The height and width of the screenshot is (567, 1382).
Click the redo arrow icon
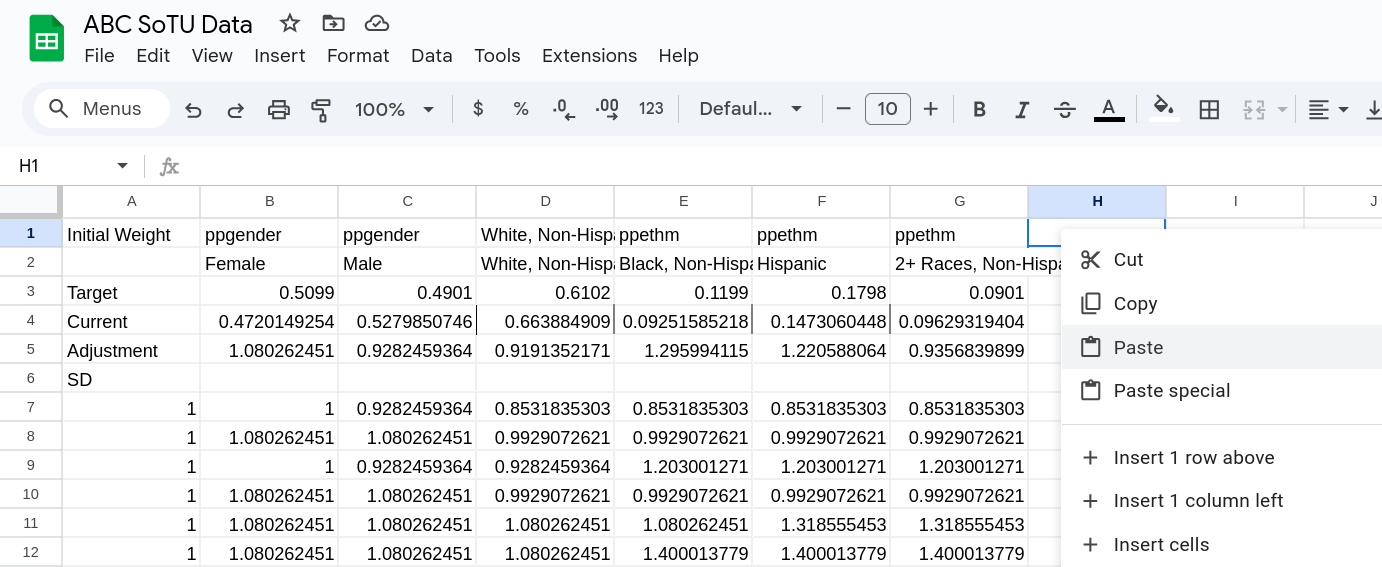236,109
